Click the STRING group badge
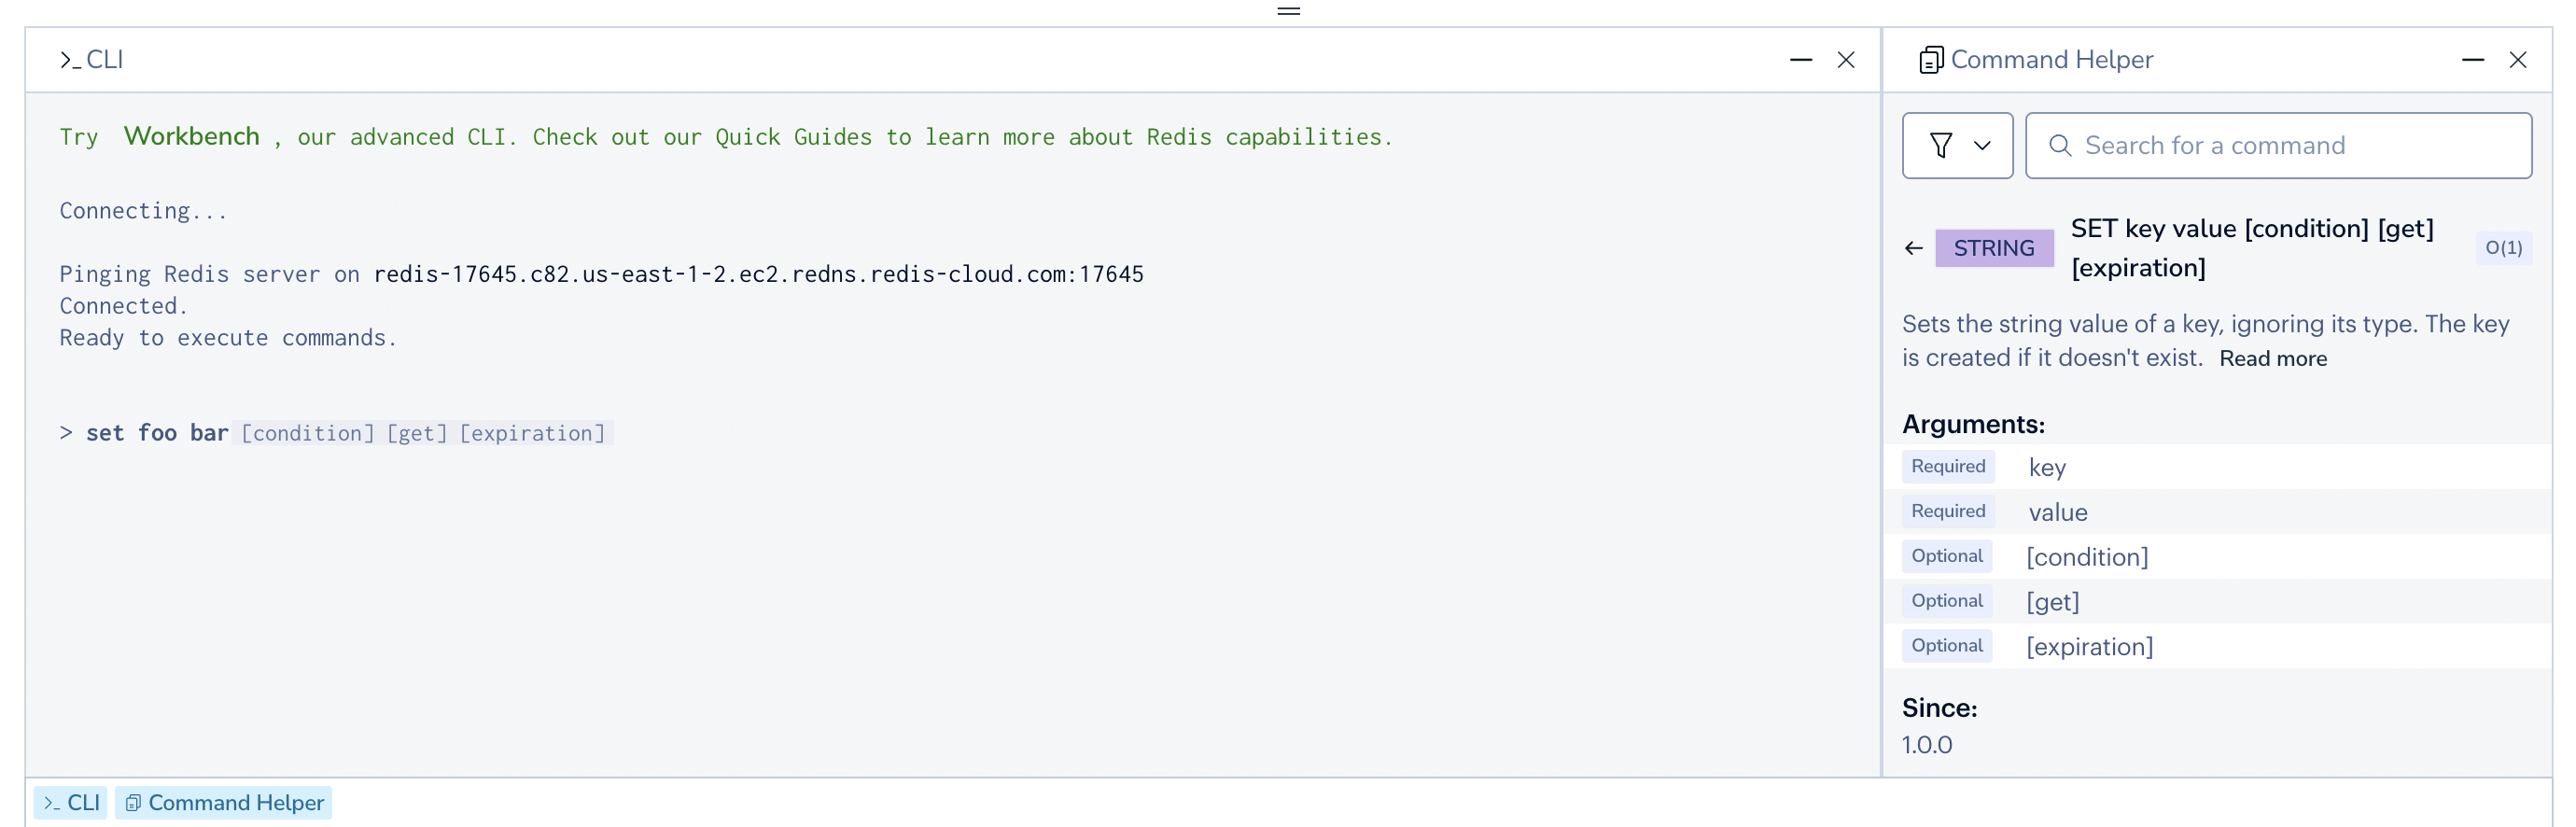2576x827 pixels. point(1993,248)
